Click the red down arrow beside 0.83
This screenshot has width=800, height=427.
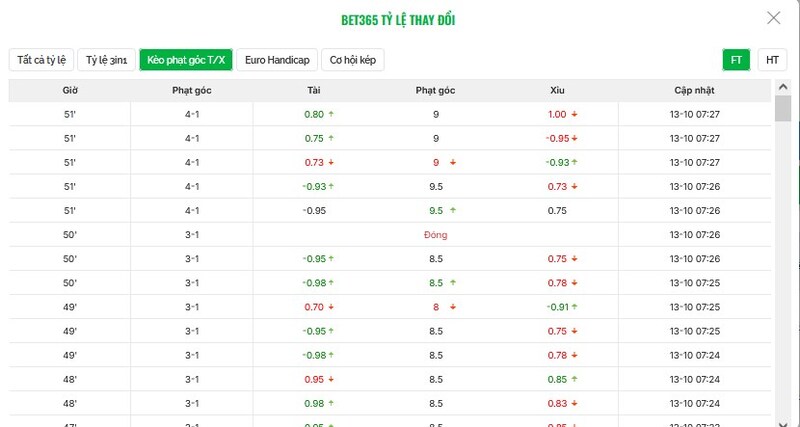point(575,403)
